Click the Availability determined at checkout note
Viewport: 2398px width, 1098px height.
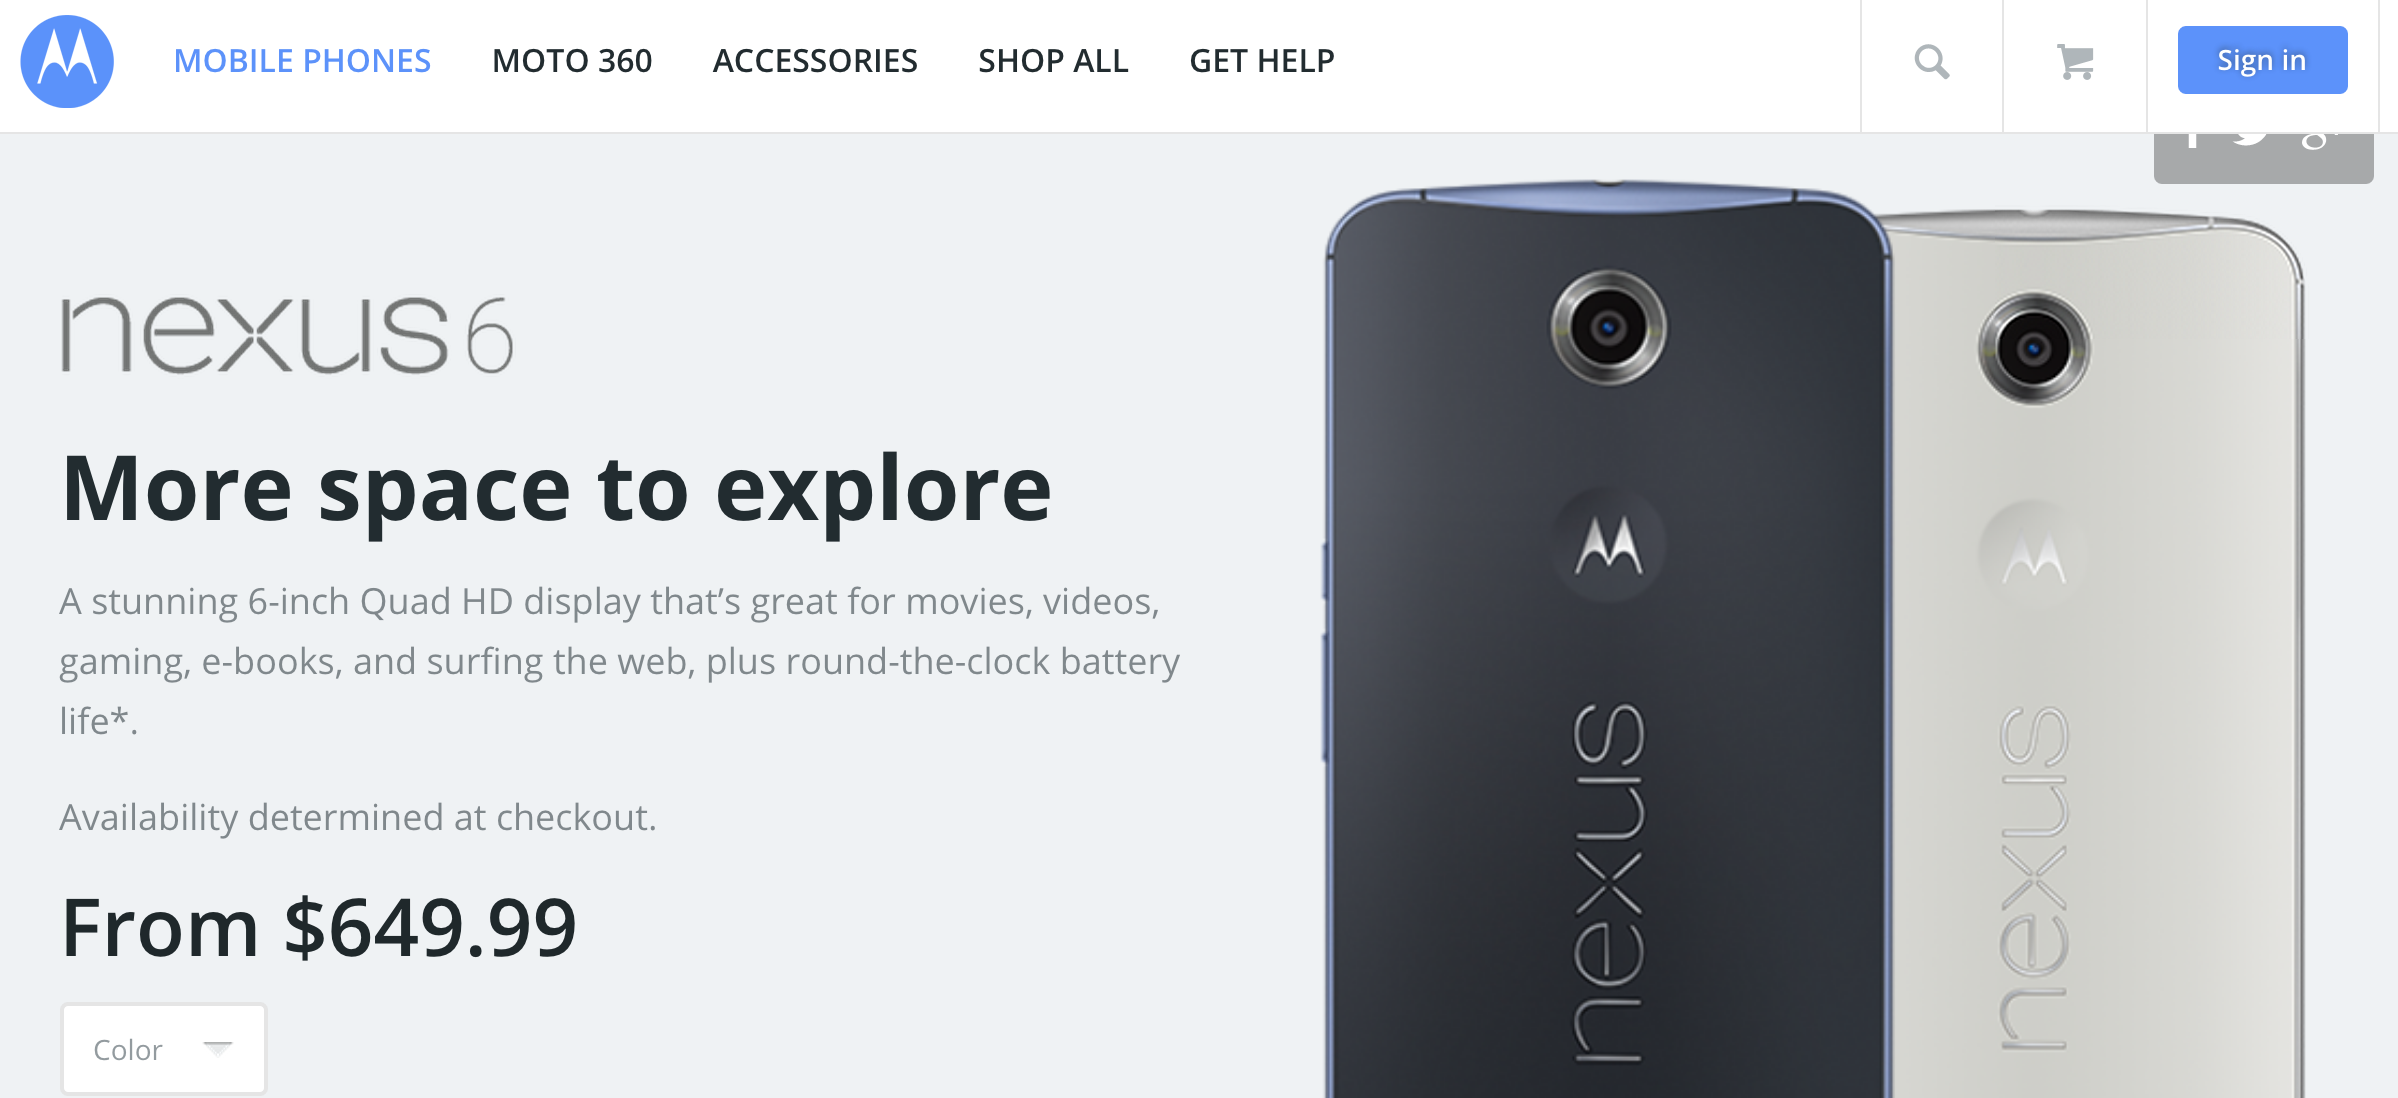pos(358,817)
